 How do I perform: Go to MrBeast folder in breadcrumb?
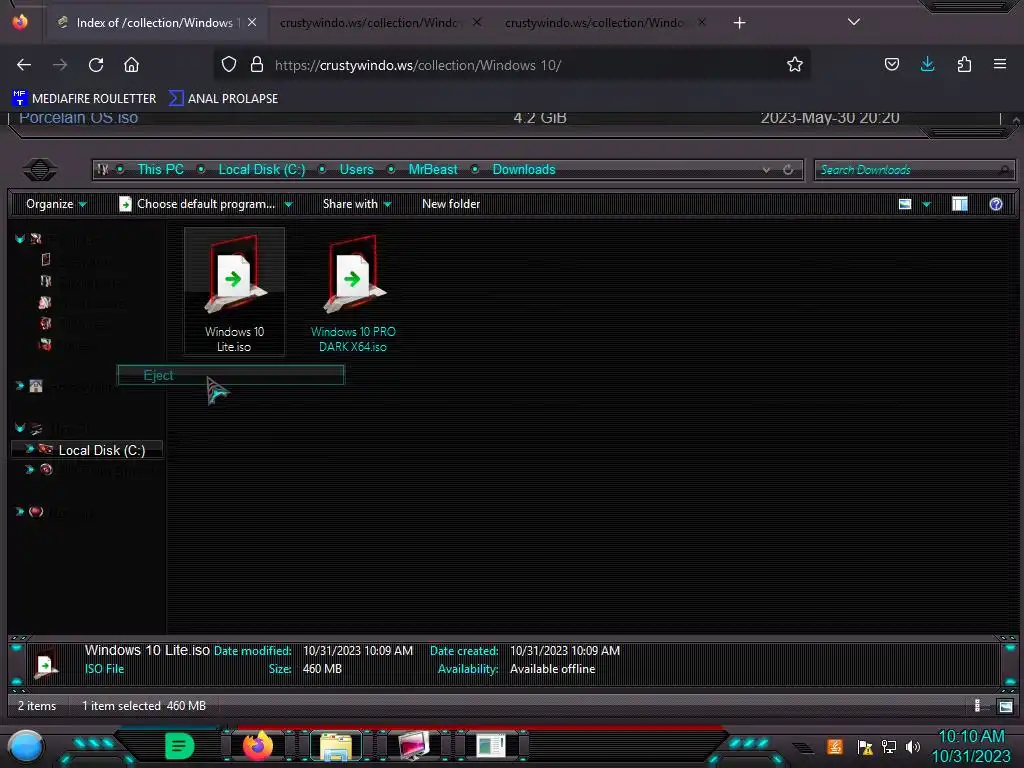432,170
